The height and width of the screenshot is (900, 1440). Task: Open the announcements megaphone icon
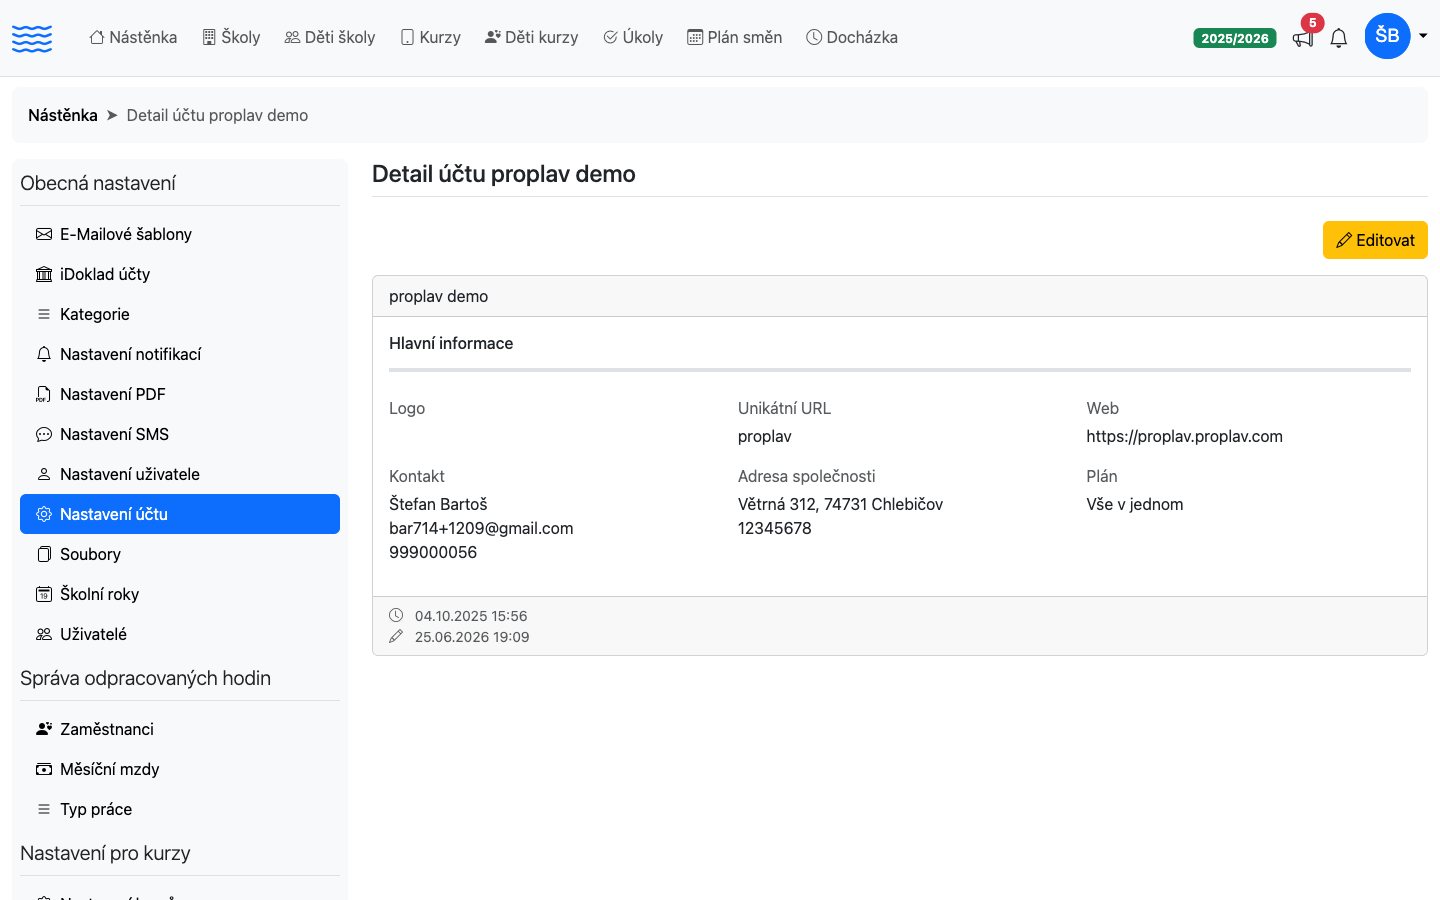1302,39
